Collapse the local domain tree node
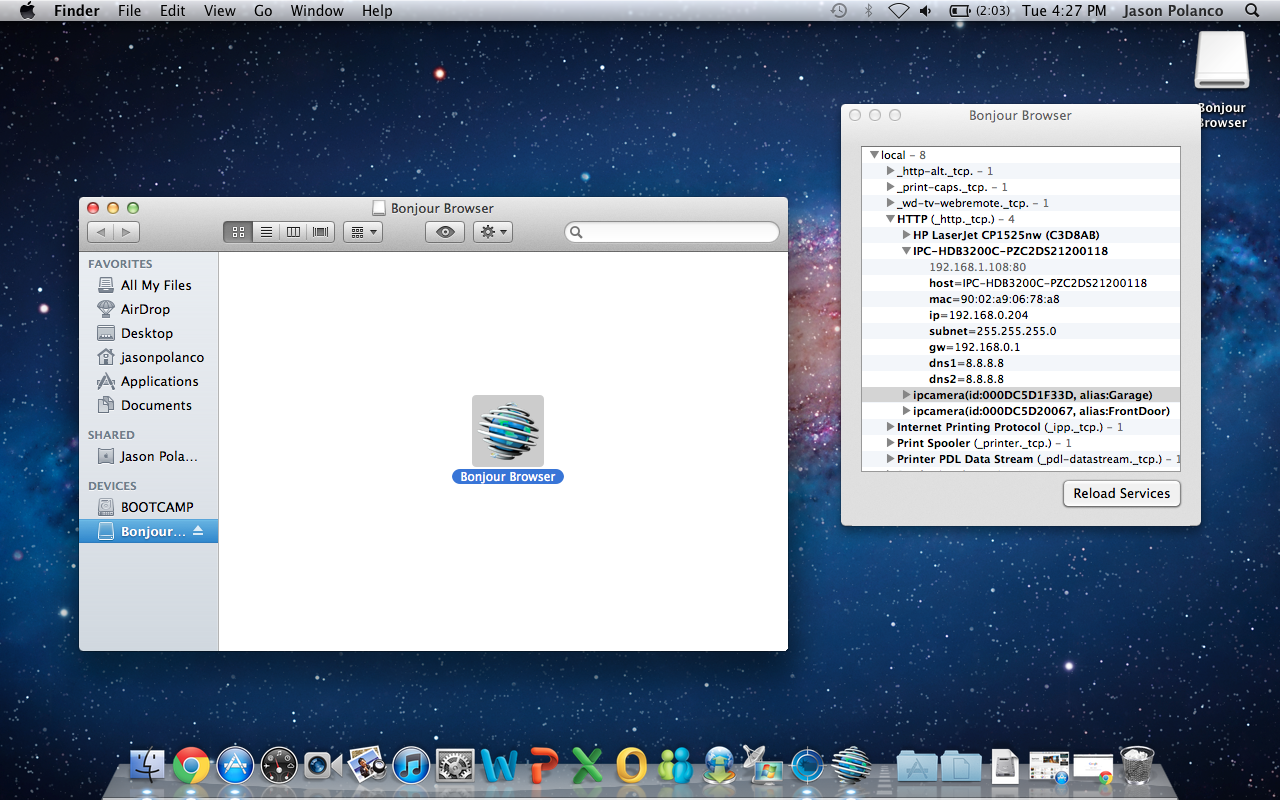 pyautogui.click(x=874, y=155)
